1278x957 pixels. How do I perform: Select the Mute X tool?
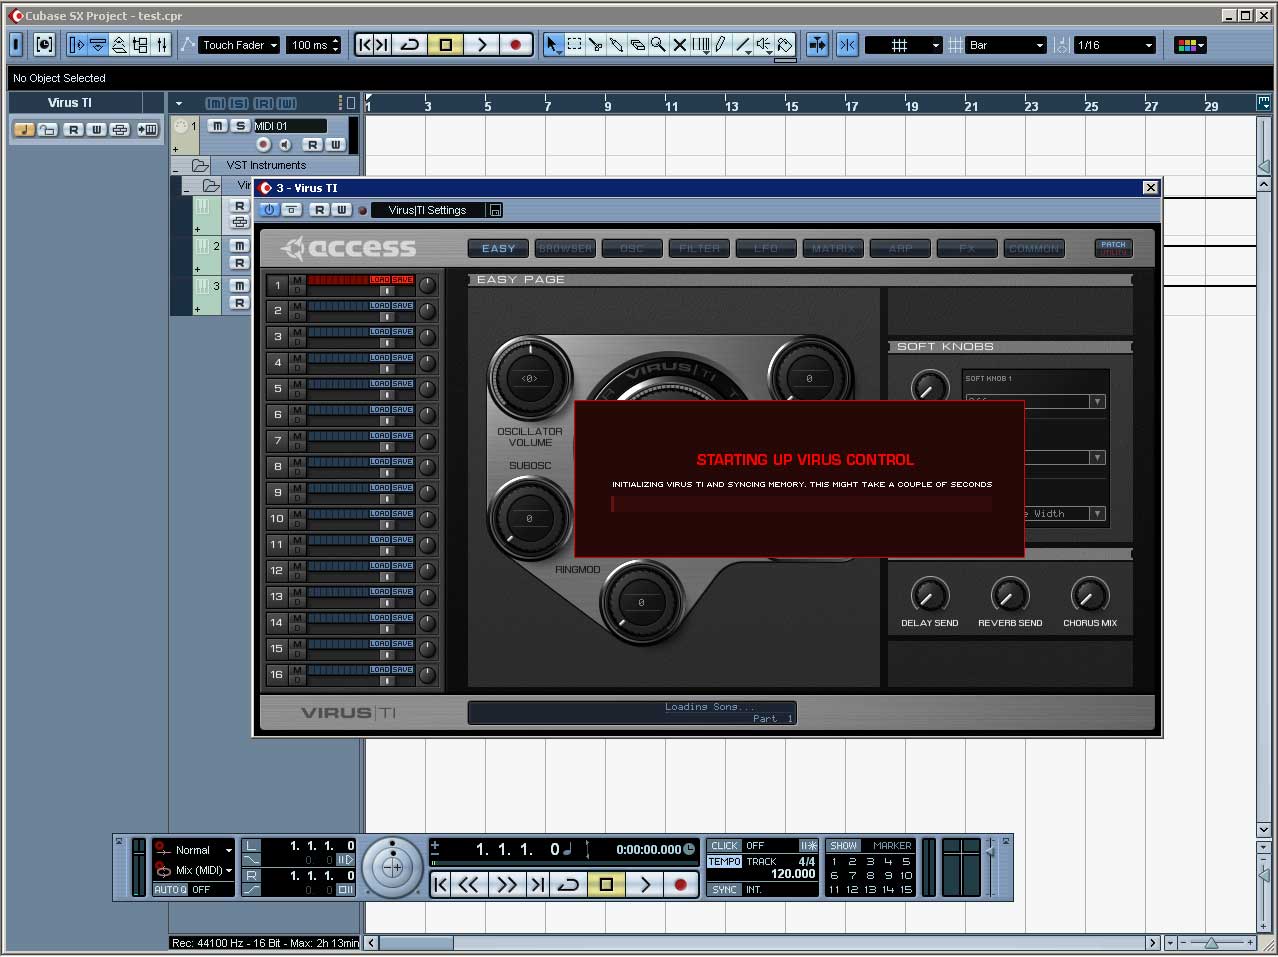(x=680, y=45)
